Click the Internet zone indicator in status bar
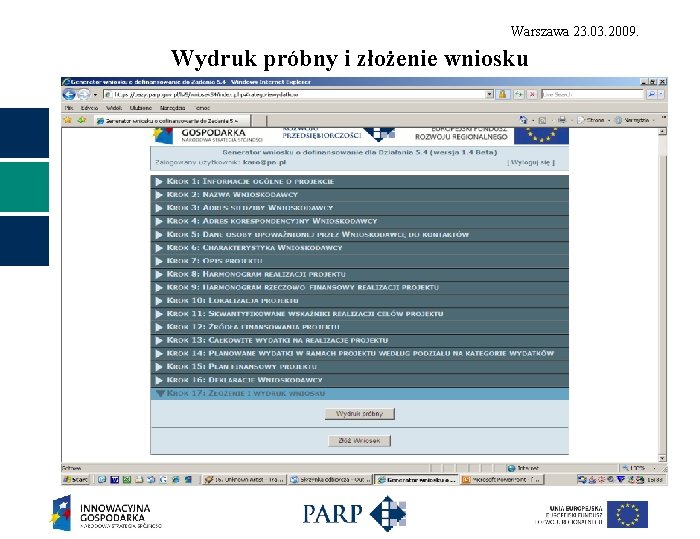The image size is (700, 539). 523,468
